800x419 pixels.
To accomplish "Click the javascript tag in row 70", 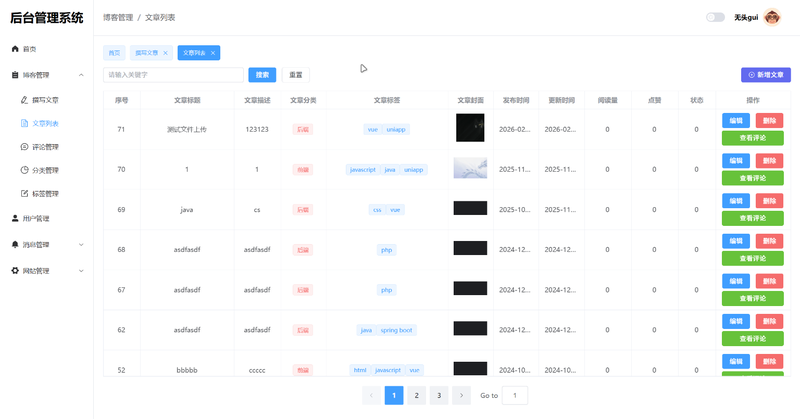I will (363, 170).
